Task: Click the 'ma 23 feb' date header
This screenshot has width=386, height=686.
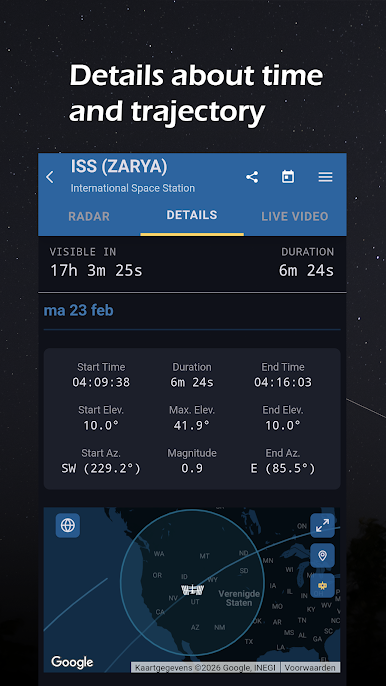Action: (79, 310)
